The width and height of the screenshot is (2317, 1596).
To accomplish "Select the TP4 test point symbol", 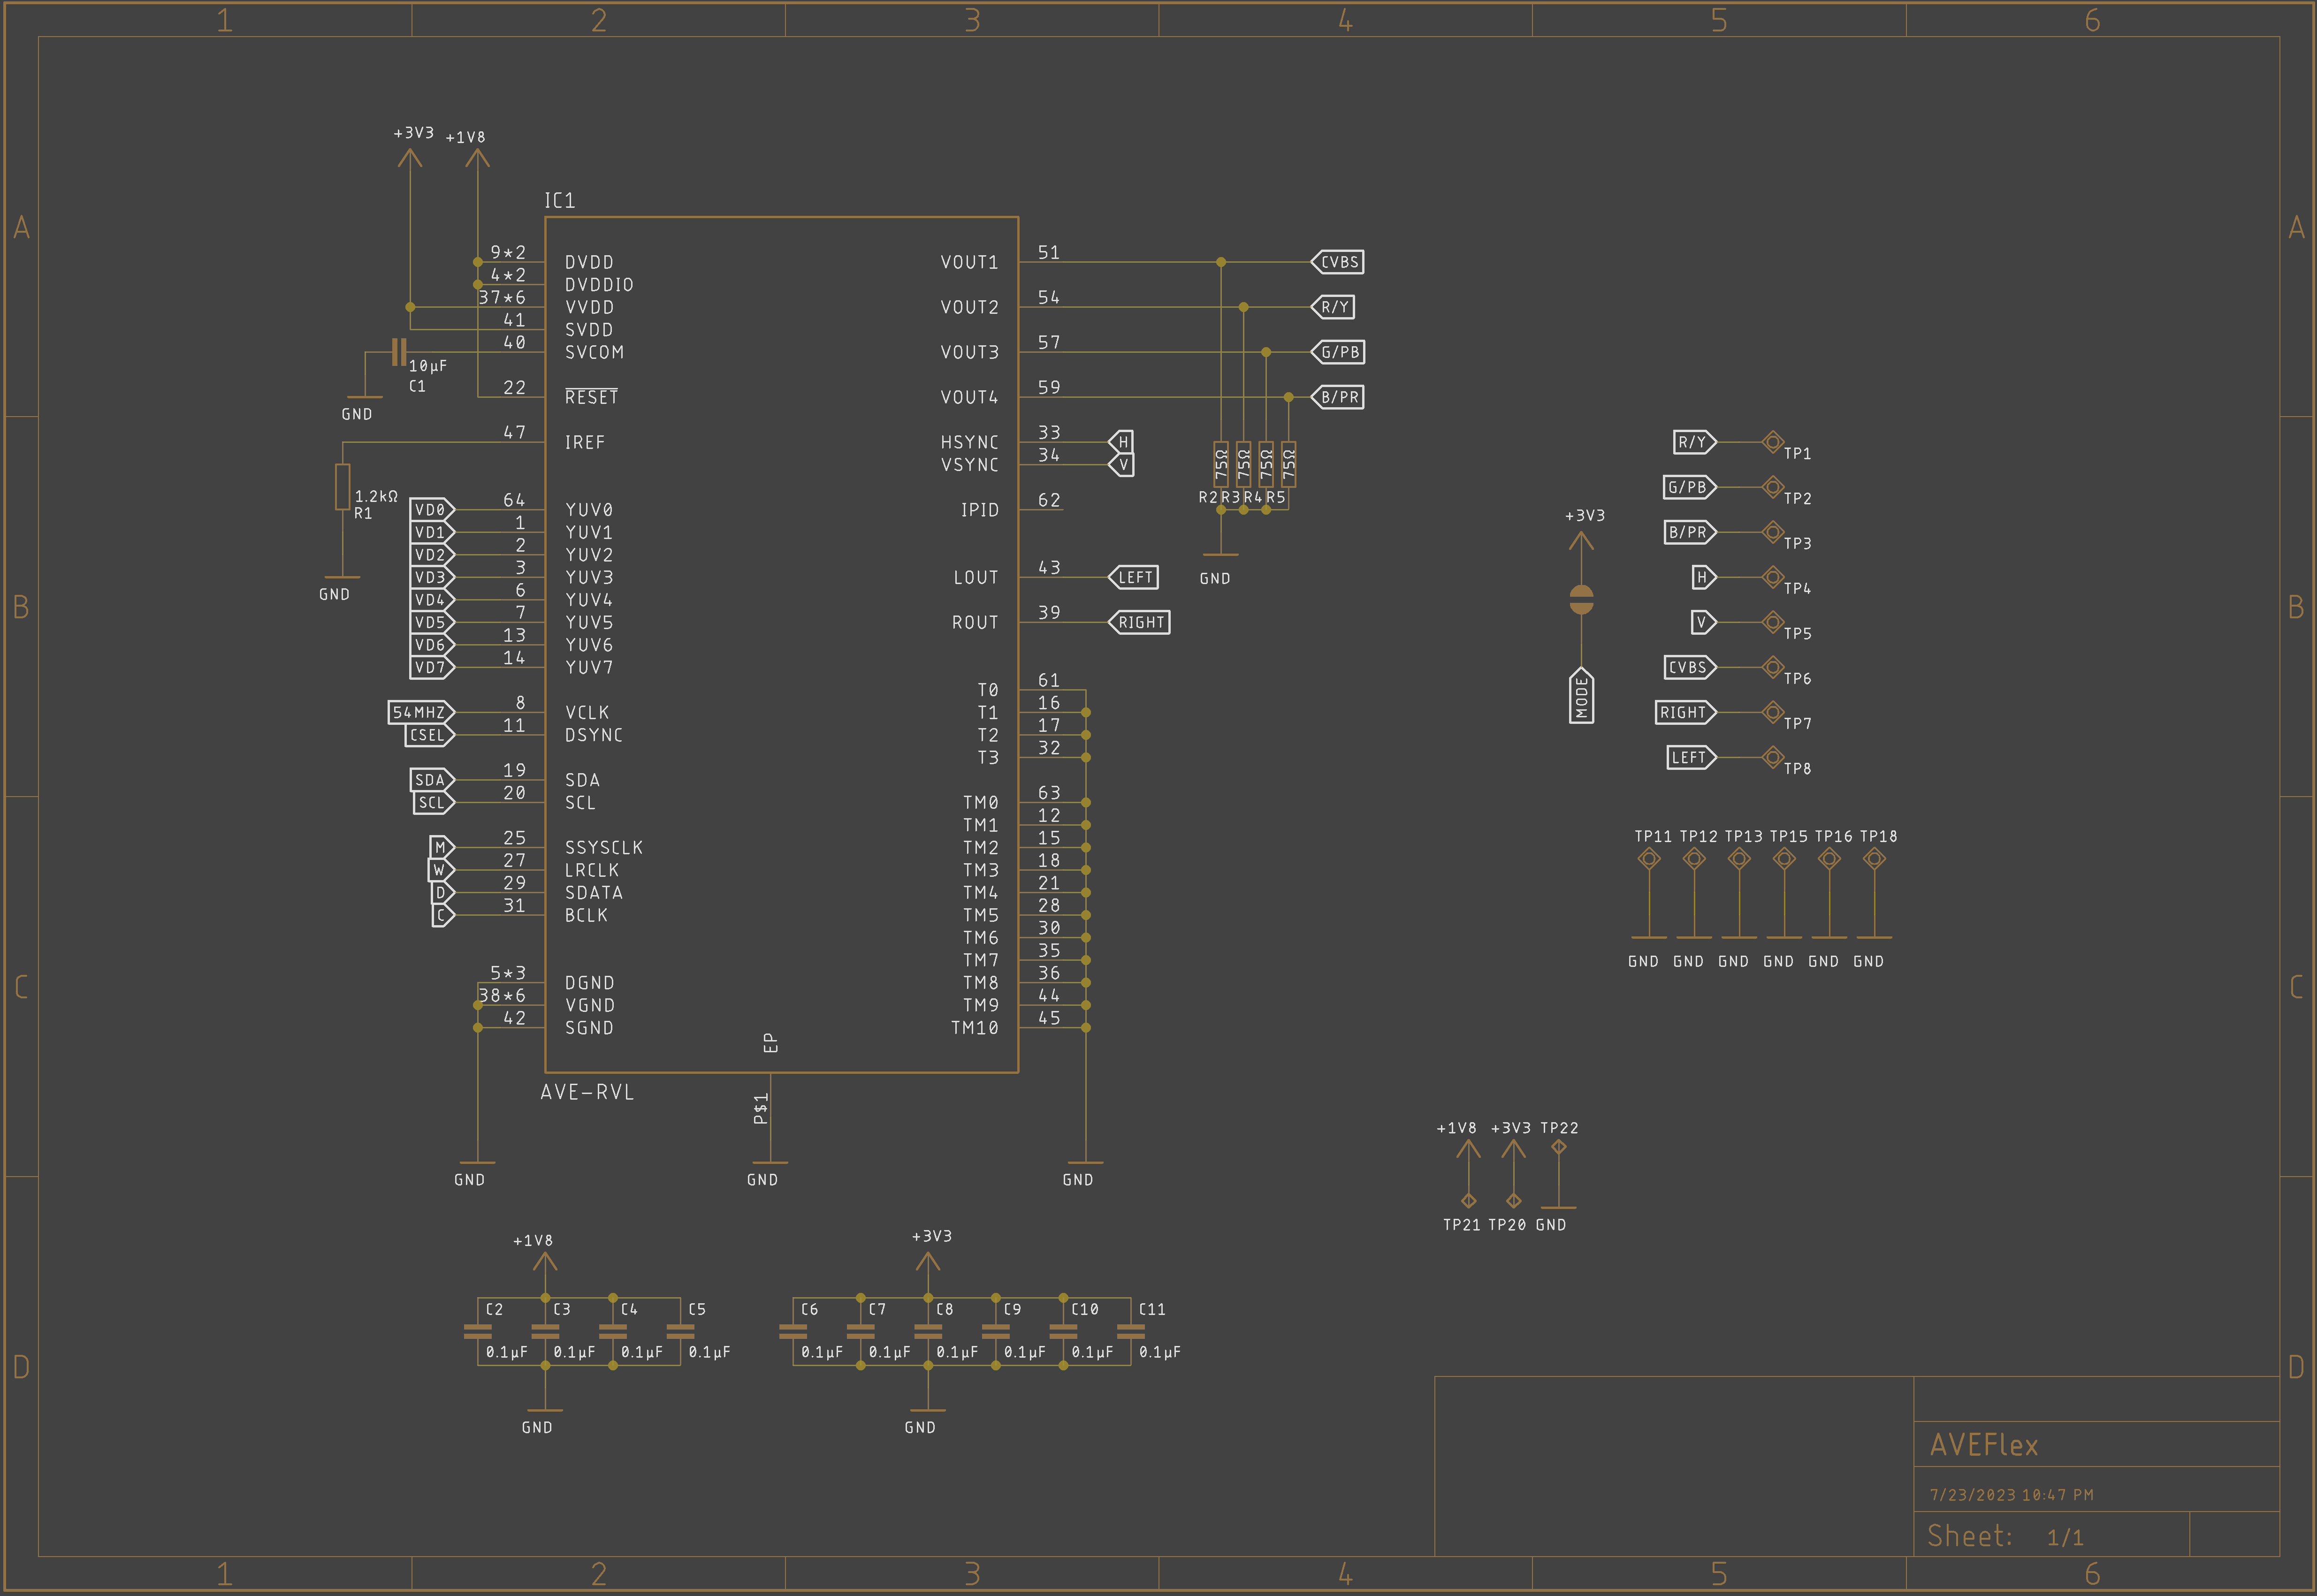I will (1773, 577).
